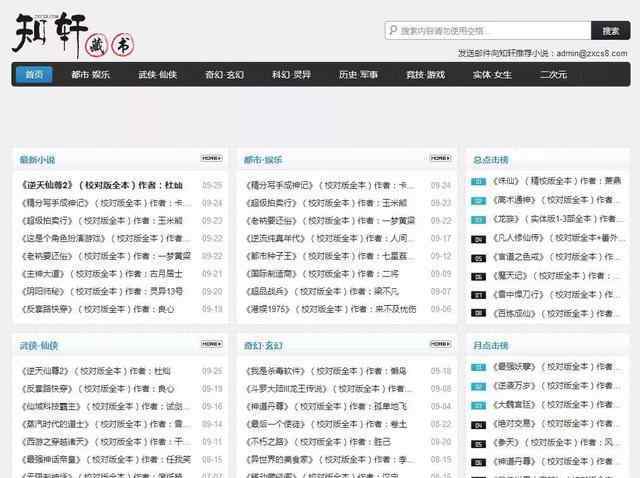Open 《异世界的美食家》 novel link

point(329,460)
